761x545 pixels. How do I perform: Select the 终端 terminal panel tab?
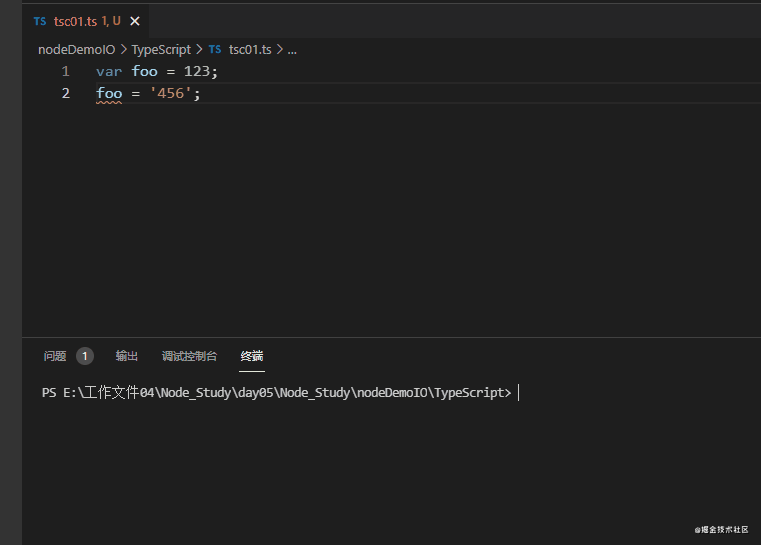point(252,356)
